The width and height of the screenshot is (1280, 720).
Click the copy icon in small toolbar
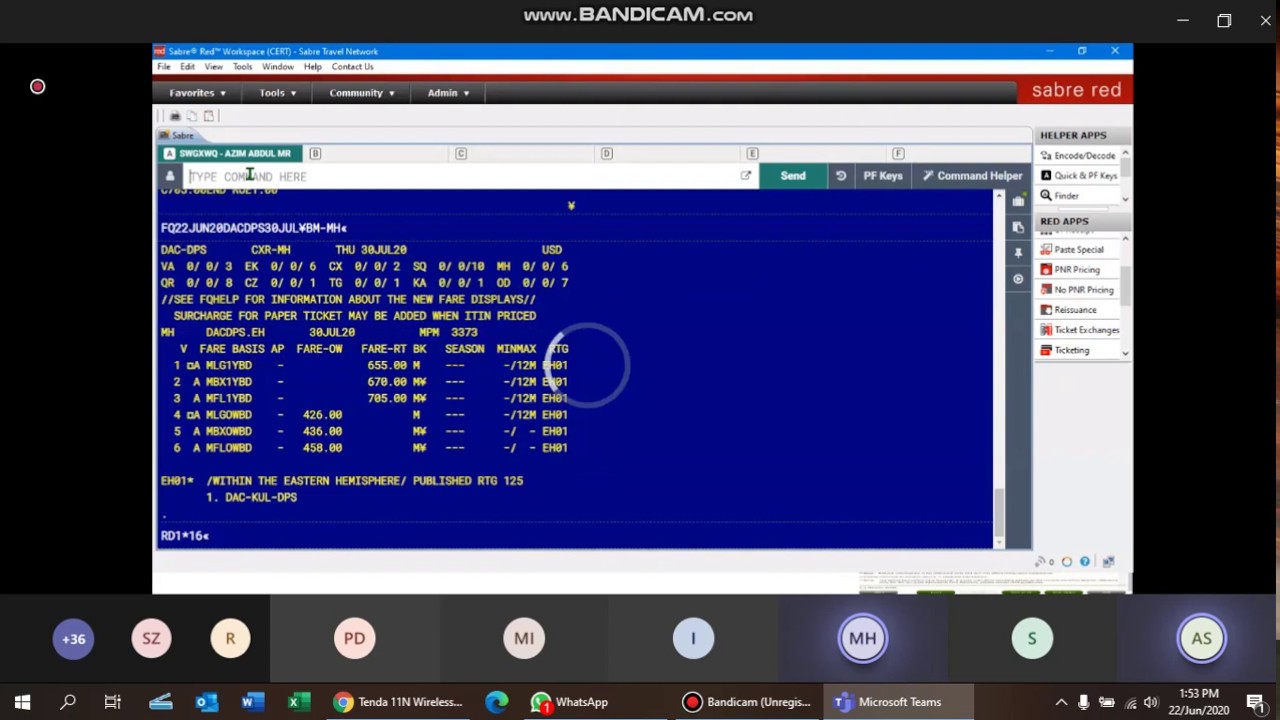pos(192,116)
